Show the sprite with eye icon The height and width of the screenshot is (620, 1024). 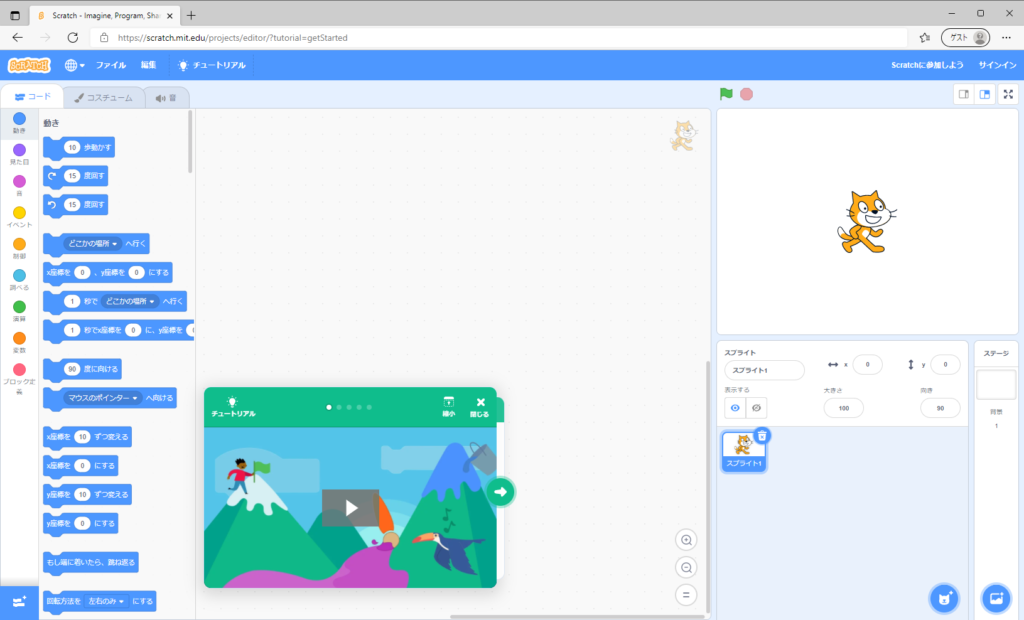tap(735, 408)
